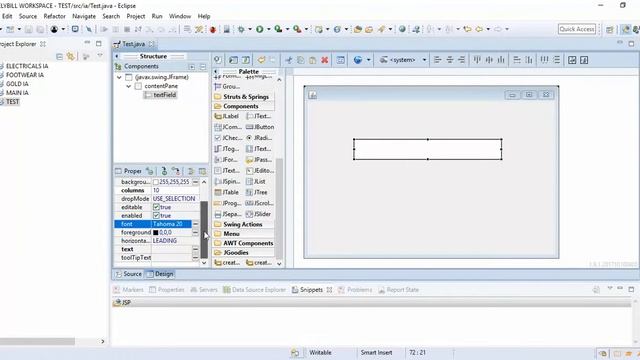The height and width of the screenshot is (360, 640).
Task: Click the externalize strings globe icon
Action: (x=358, y=60)
